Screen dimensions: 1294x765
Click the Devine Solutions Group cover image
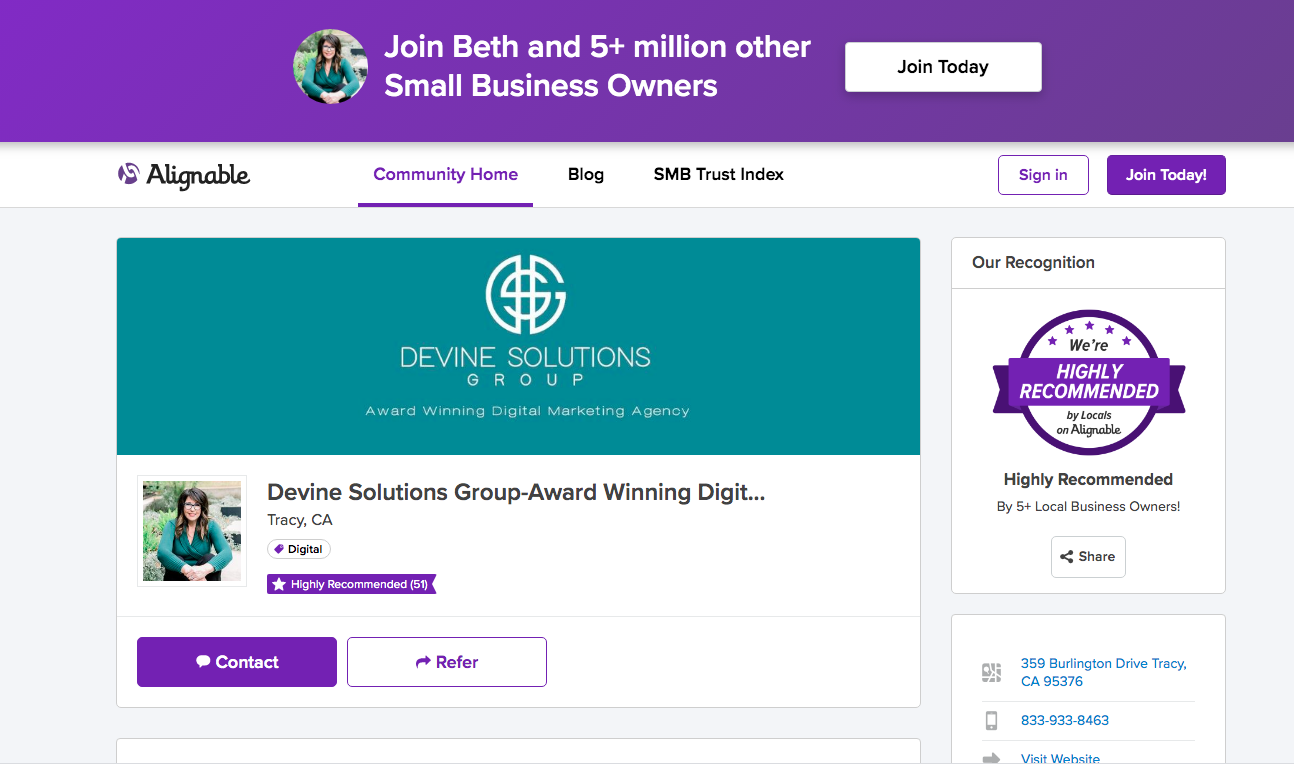point(518,346)
